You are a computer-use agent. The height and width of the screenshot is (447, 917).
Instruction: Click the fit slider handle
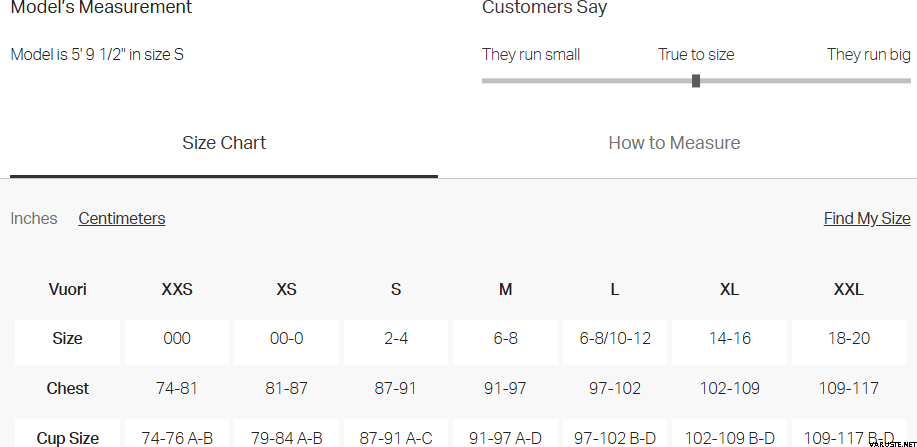(x=696, y=80)
